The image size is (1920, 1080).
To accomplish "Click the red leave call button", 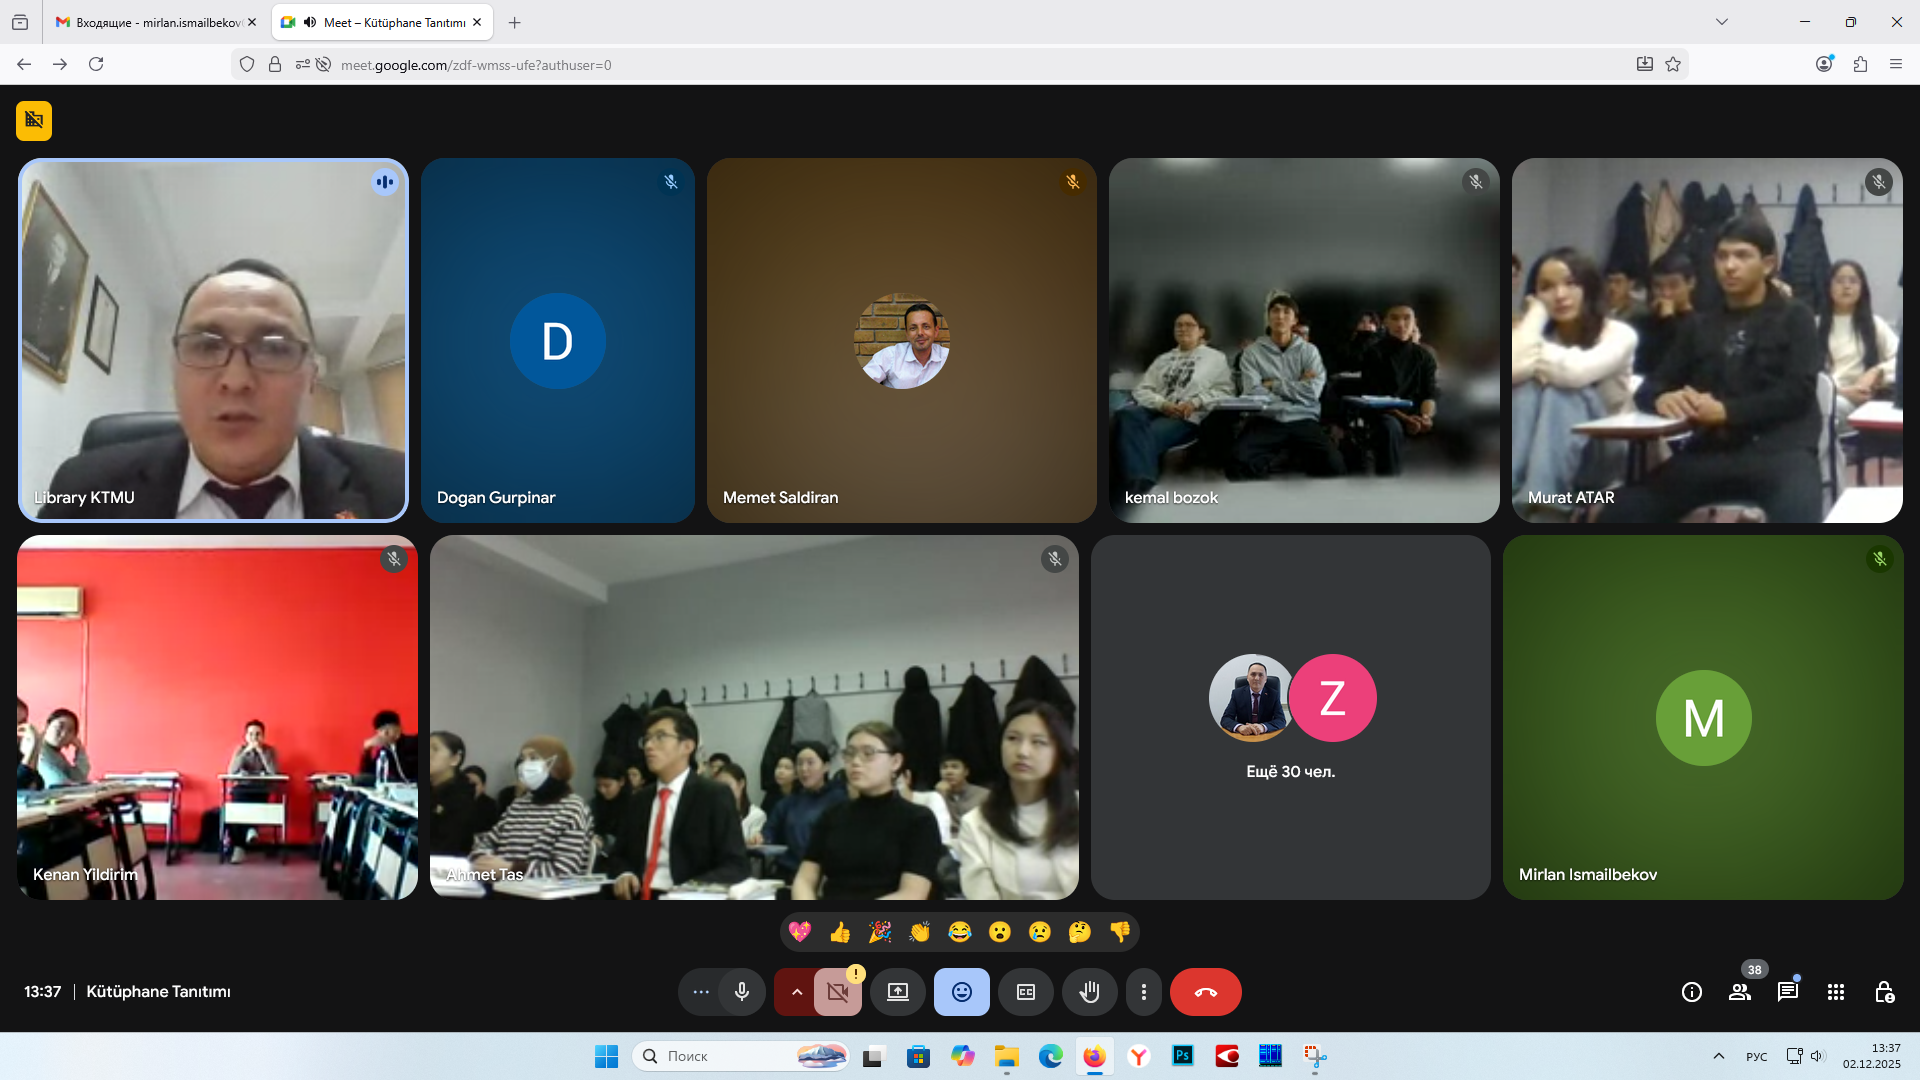I will 1205,992.
